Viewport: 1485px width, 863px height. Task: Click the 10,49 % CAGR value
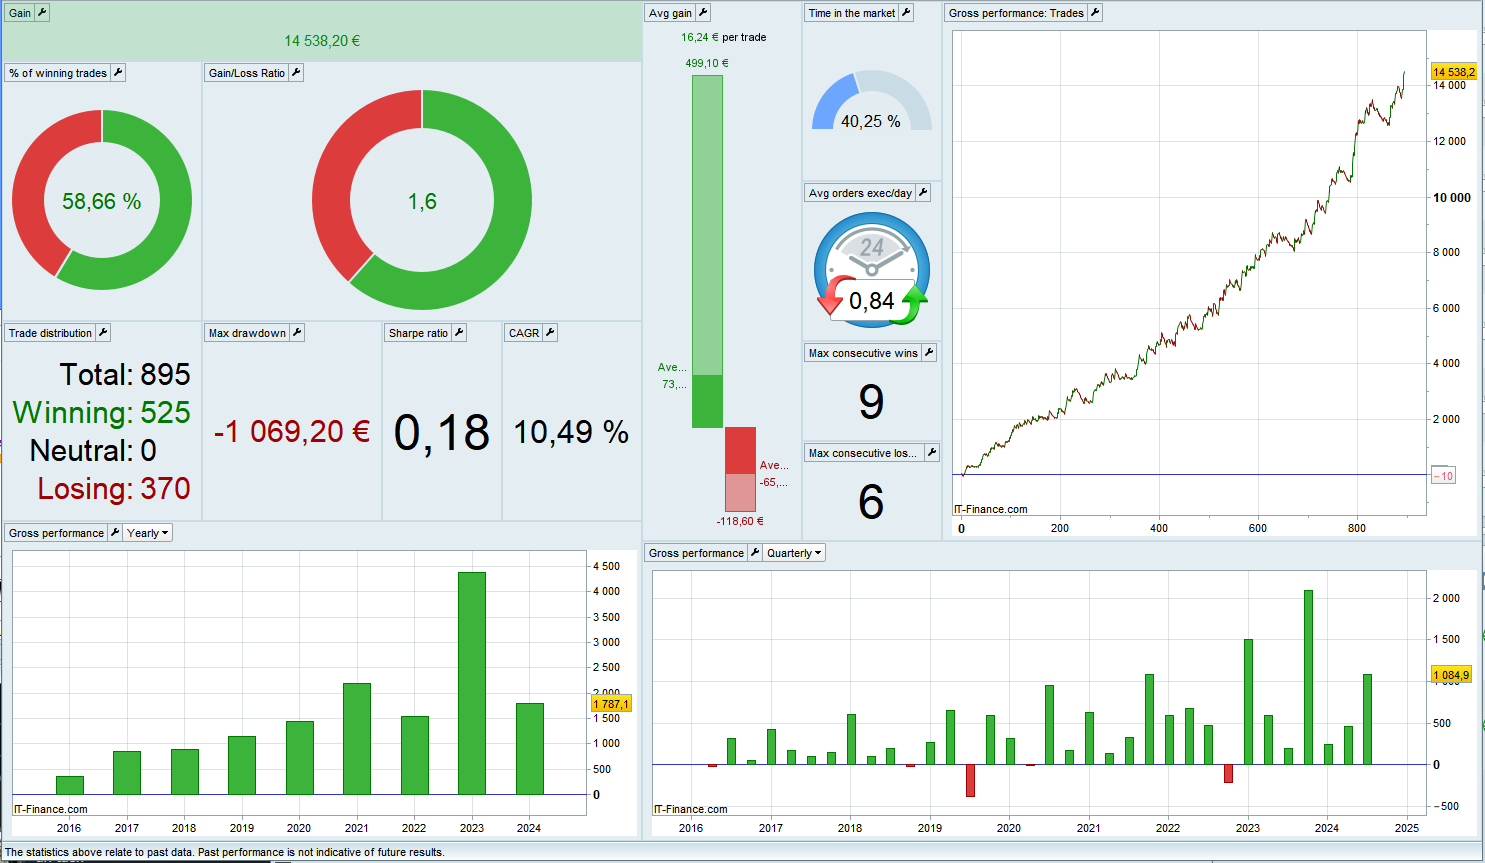pyautogui.click(x=571, y=432)
